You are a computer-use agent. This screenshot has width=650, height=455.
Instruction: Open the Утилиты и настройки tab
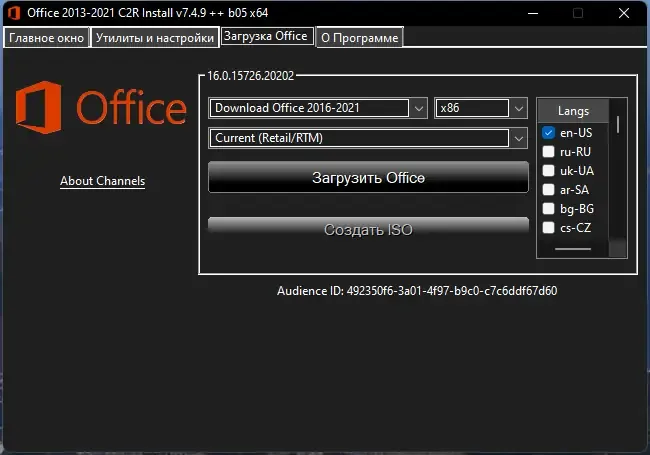pos(155,38)
